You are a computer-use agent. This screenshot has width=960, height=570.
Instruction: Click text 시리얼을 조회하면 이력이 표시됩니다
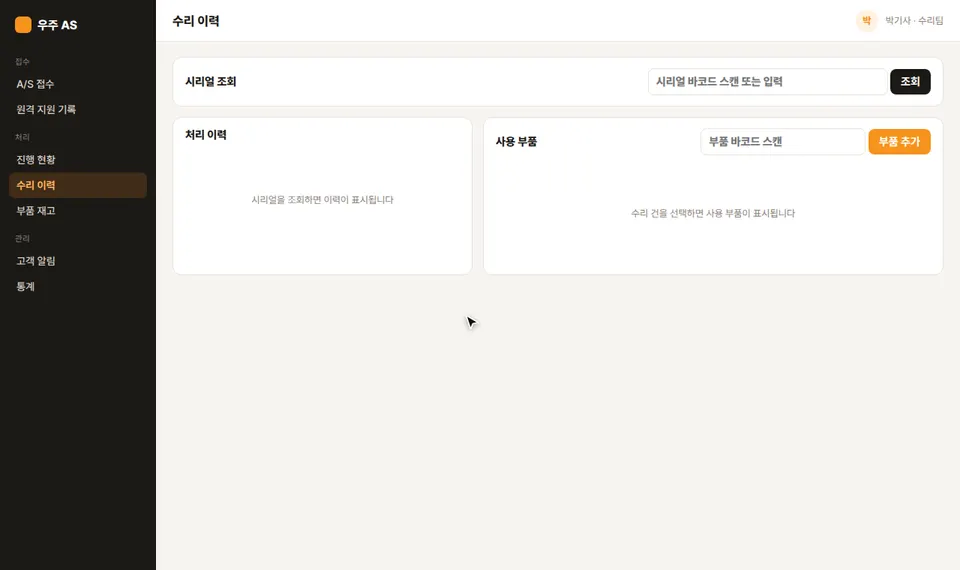point(322,200)
